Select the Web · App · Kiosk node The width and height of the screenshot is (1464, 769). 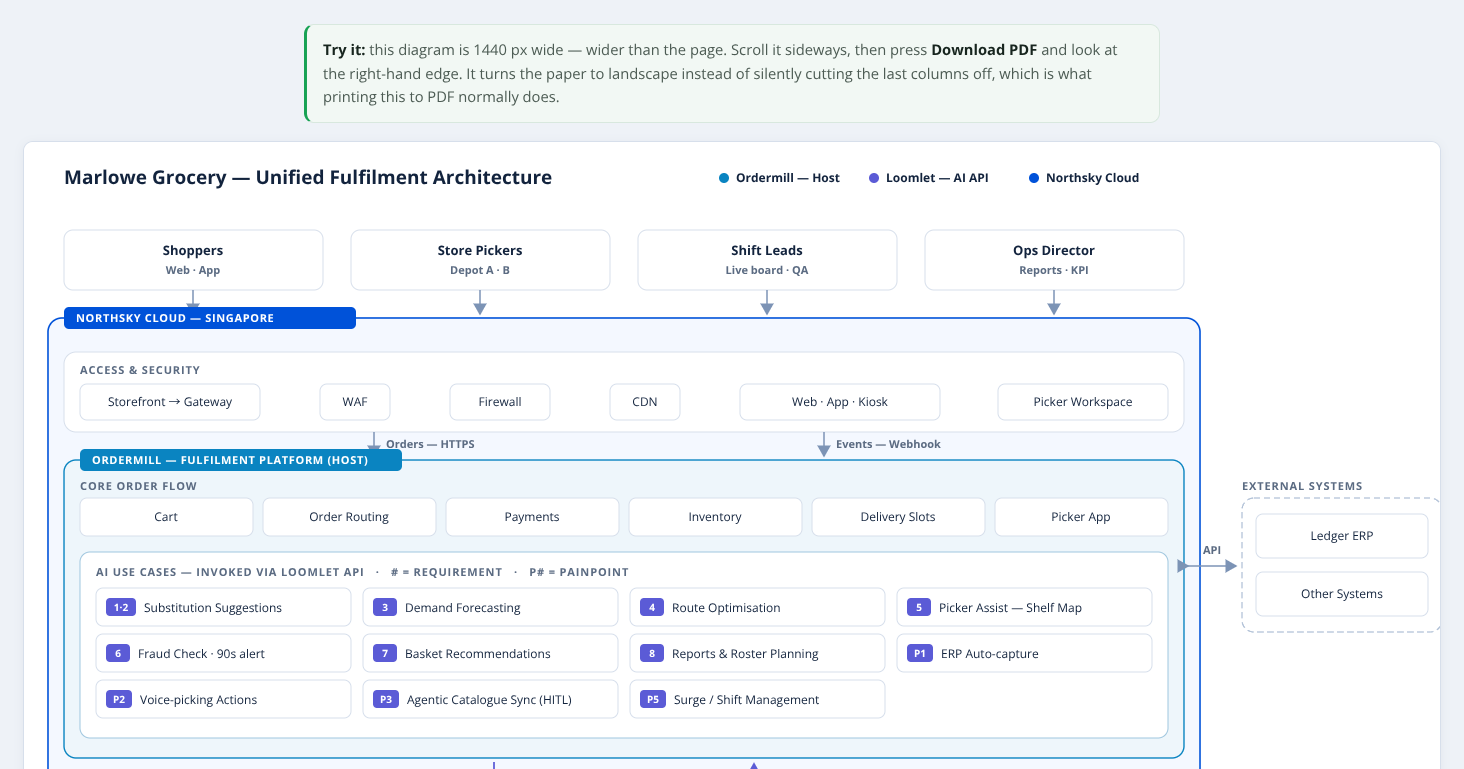(840, 402)
